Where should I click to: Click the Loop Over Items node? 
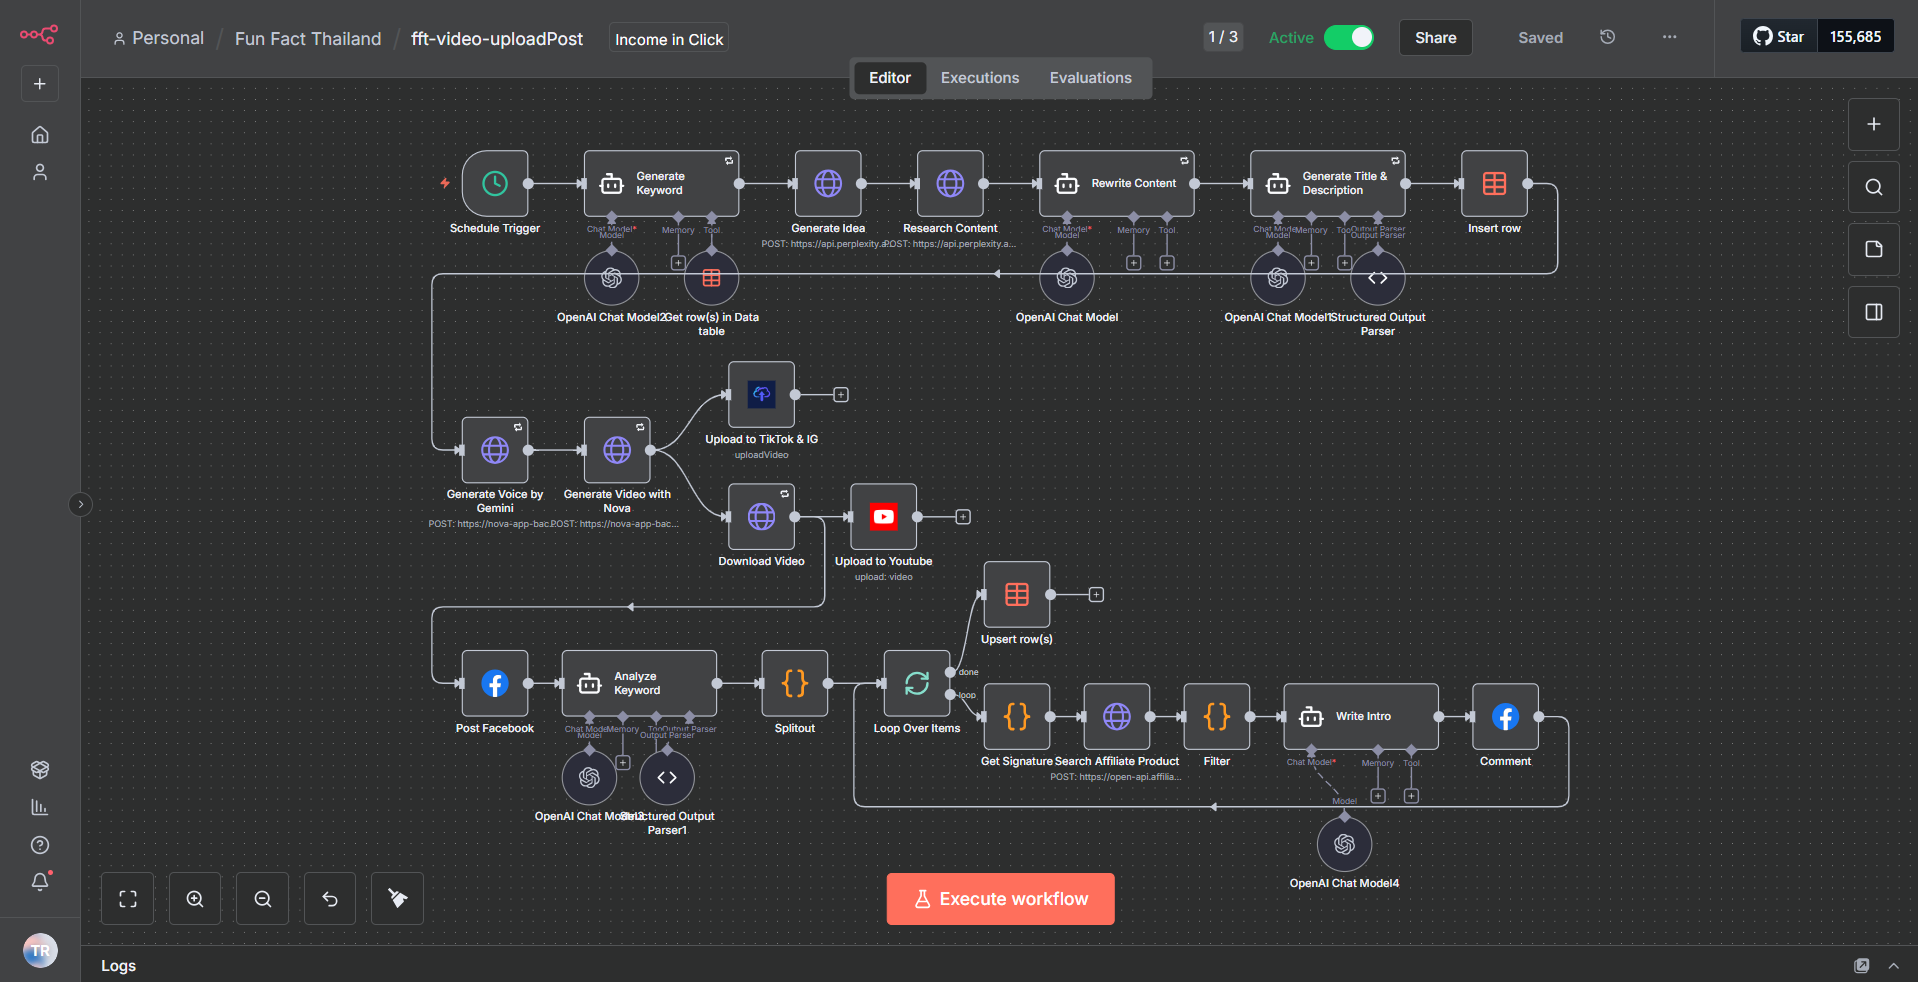[916, 684]
